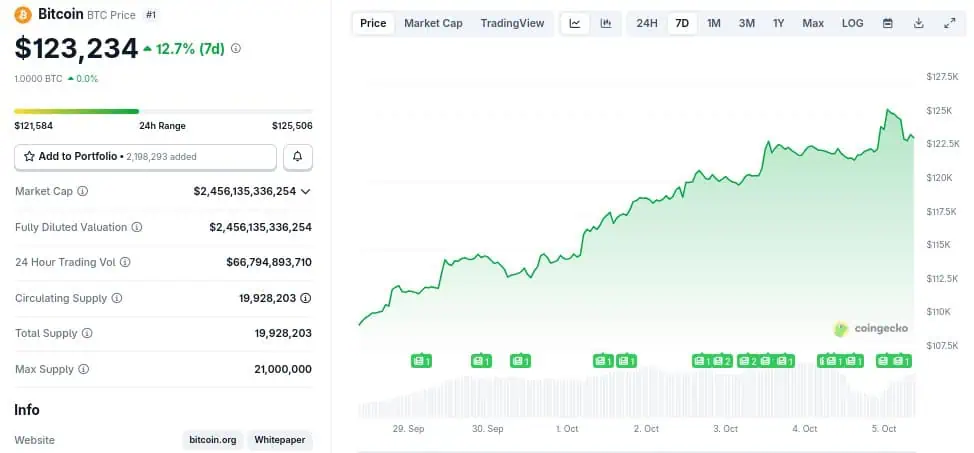
Task: Expand the chart to fullscreen
Action: (950, 23)
